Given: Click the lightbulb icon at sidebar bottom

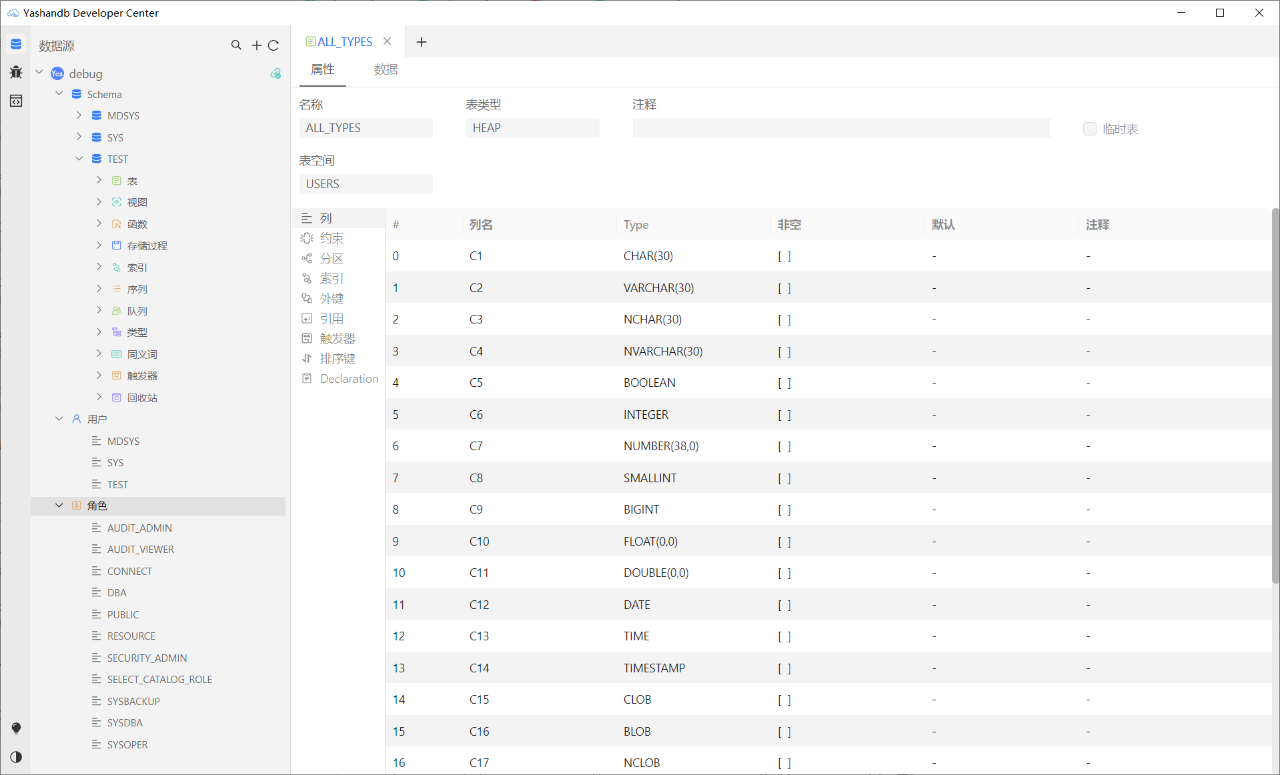Looking at the screenshot, I should pyautogui.click(x=16, y=728).
